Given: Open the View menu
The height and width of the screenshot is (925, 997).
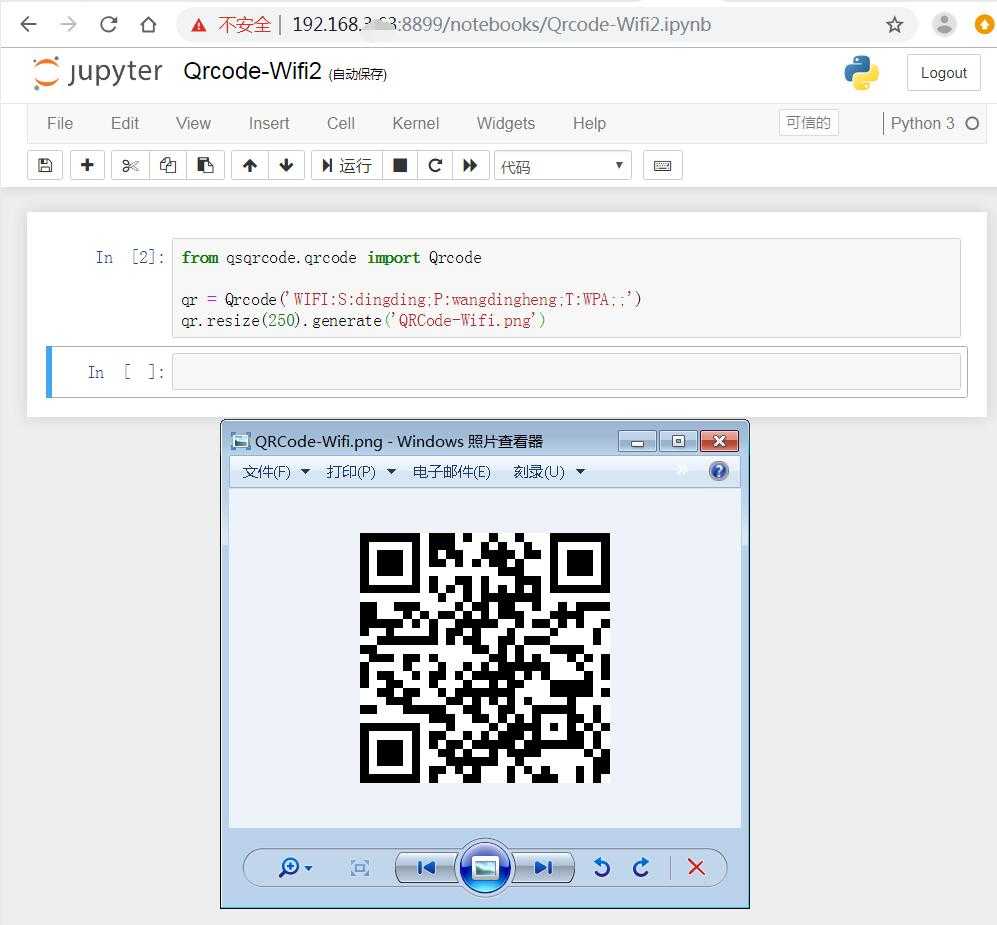Looking at the screenshot, I should click(x=193, y=123).
